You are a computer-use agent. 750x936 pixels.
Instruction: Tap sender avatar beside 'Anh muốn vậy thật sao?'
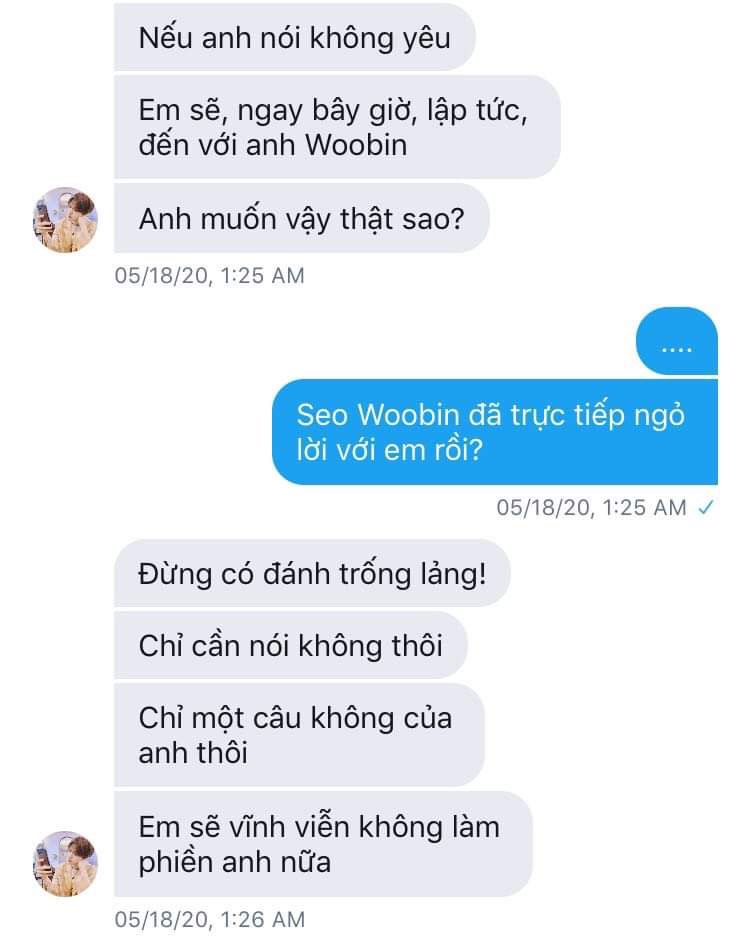[65, 220]
